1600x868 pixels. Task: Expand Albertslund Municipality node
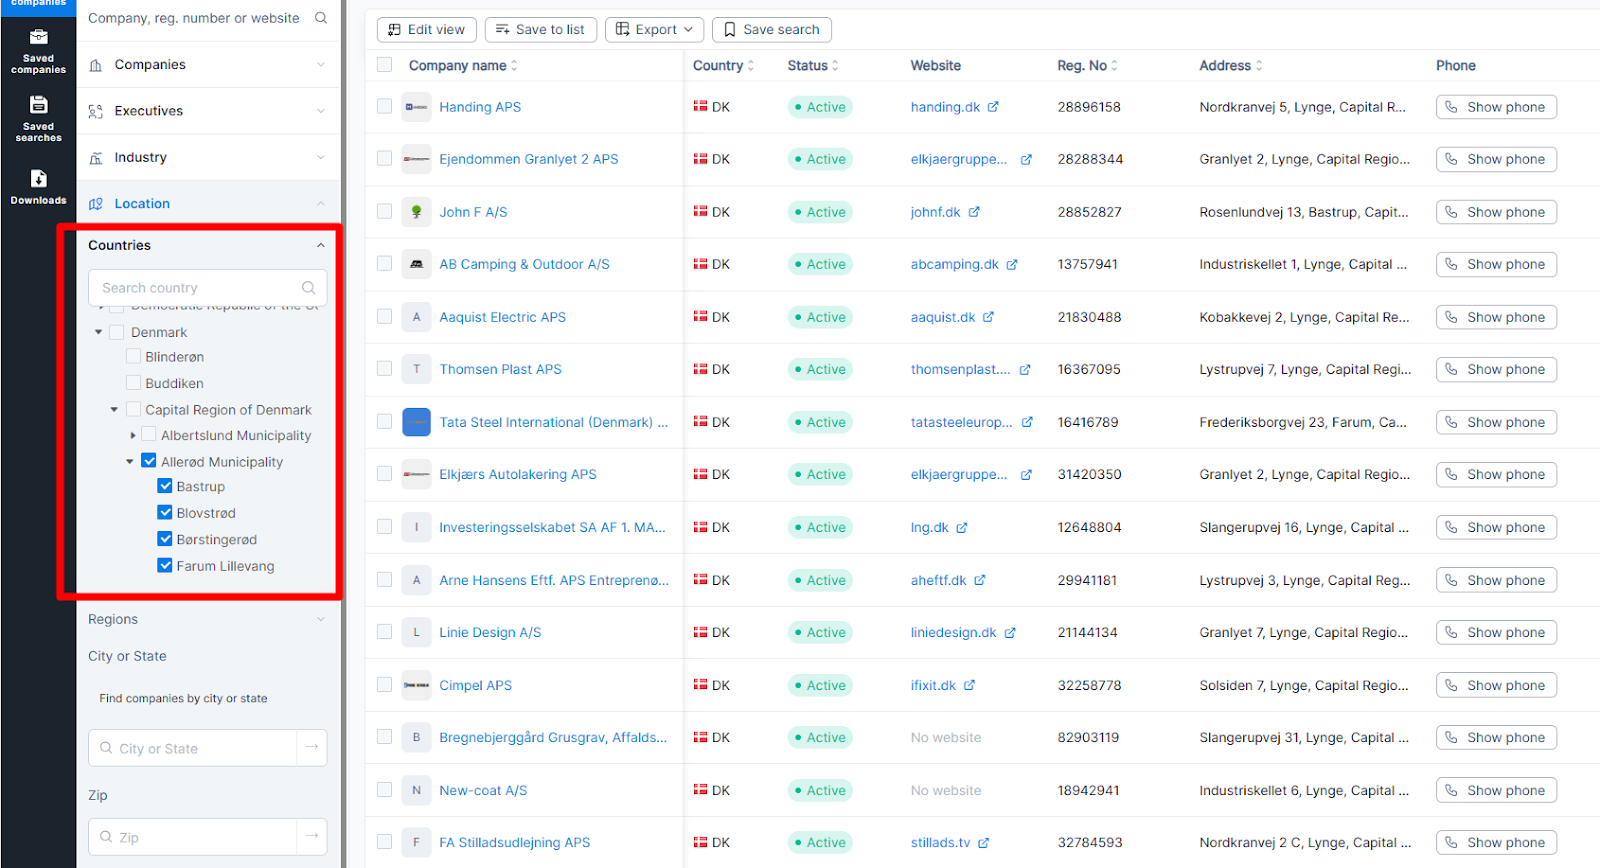click(133, 435)
